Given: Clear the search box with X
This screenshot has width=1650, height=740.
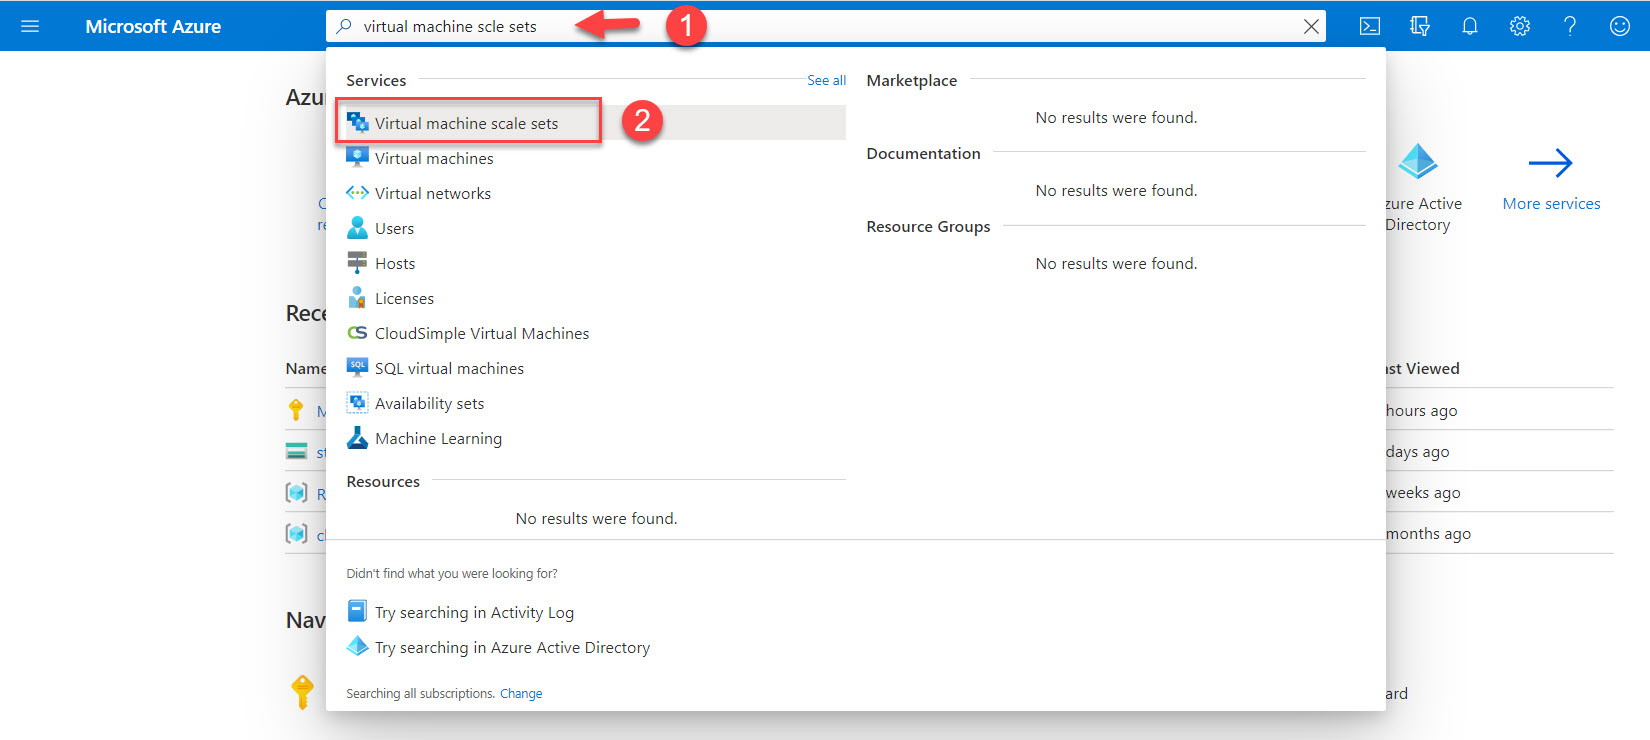Looking at the screenshot, I should click(x=1310, y=27).
